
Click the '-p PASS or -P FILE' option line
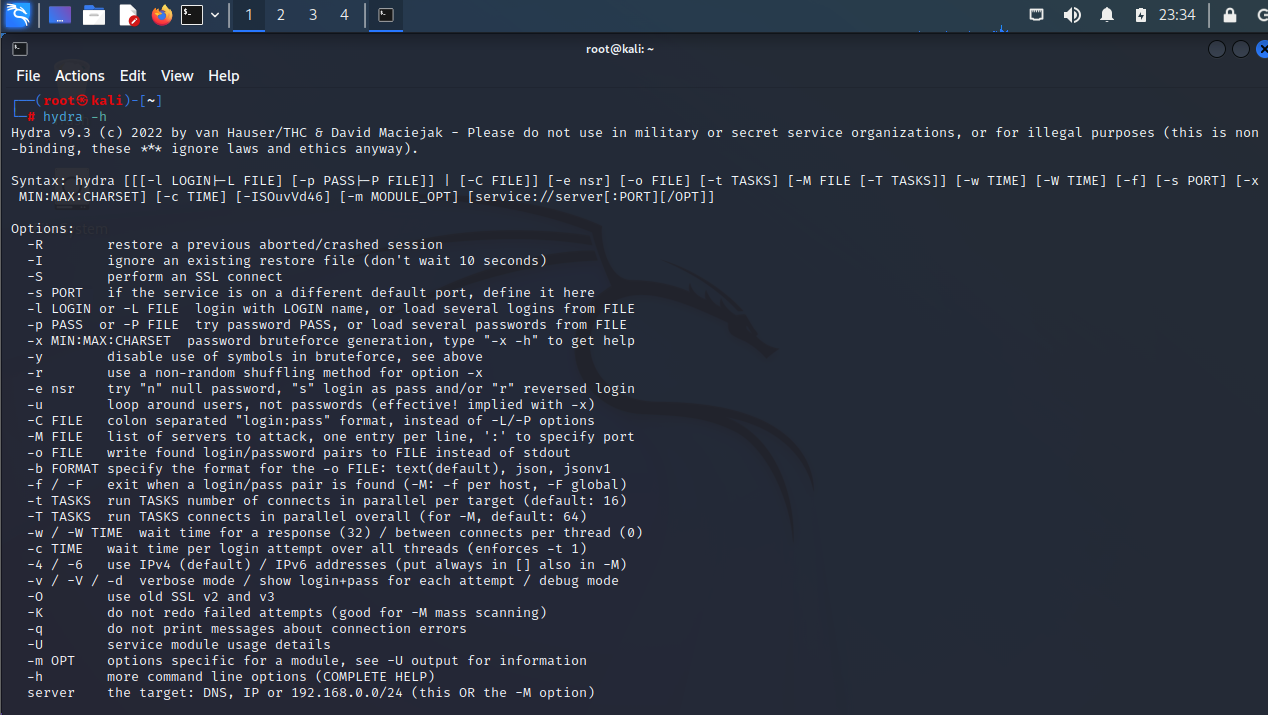pyautogui.click(x=327, y=325)
